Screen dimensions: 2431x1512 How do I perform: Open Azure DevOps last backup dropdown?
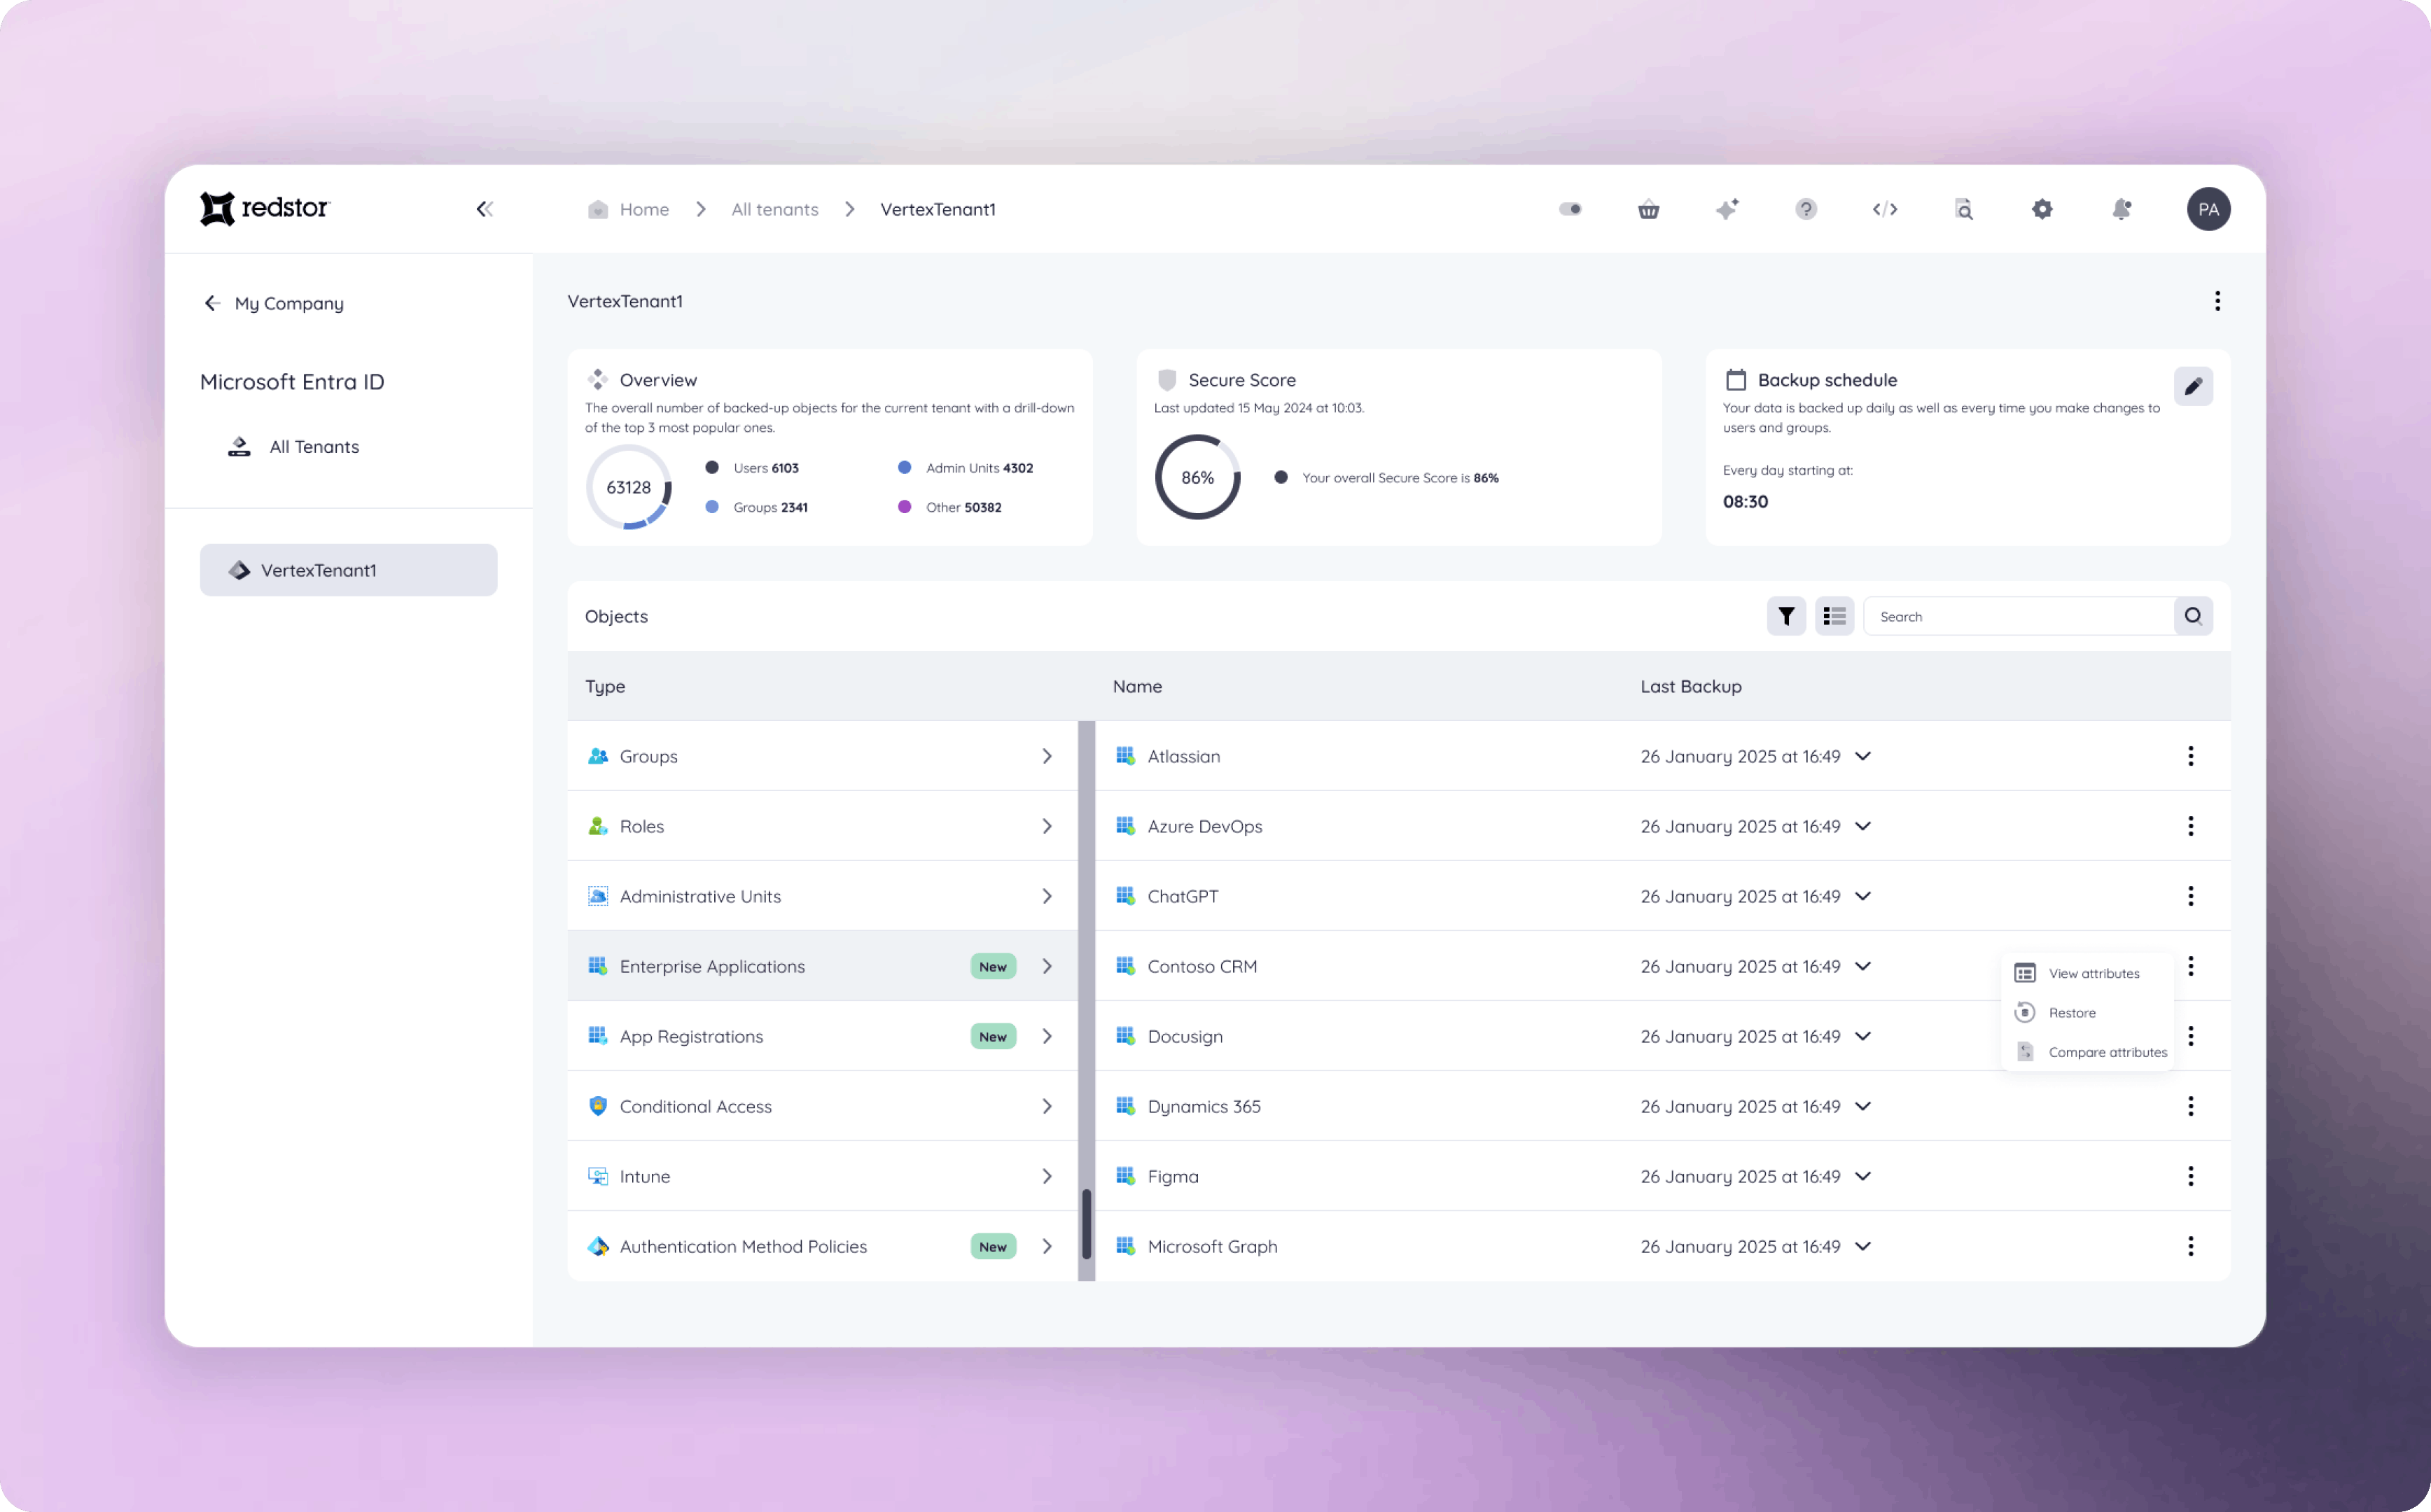pos(1863,826)
